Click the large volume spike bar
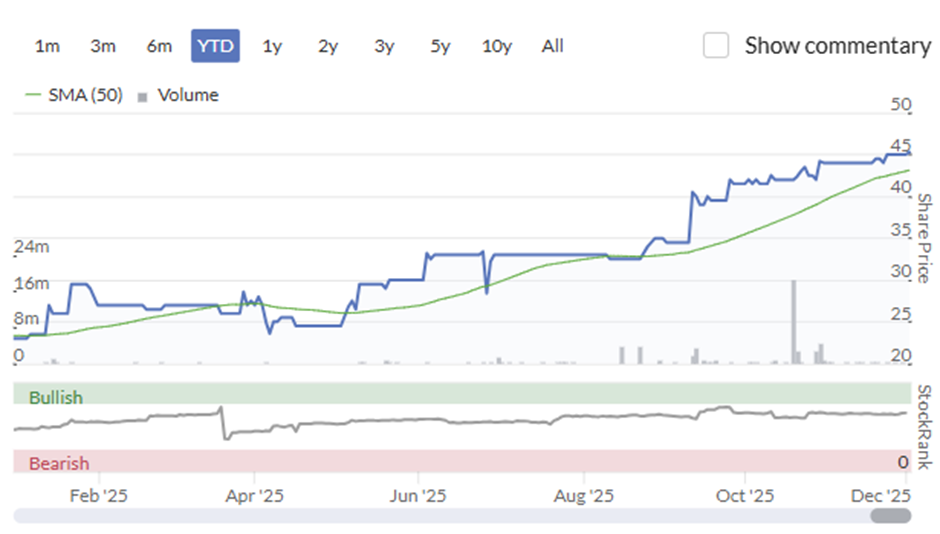Image resolution: width=940 pixels, height=534 pixels. click(794, 322)
